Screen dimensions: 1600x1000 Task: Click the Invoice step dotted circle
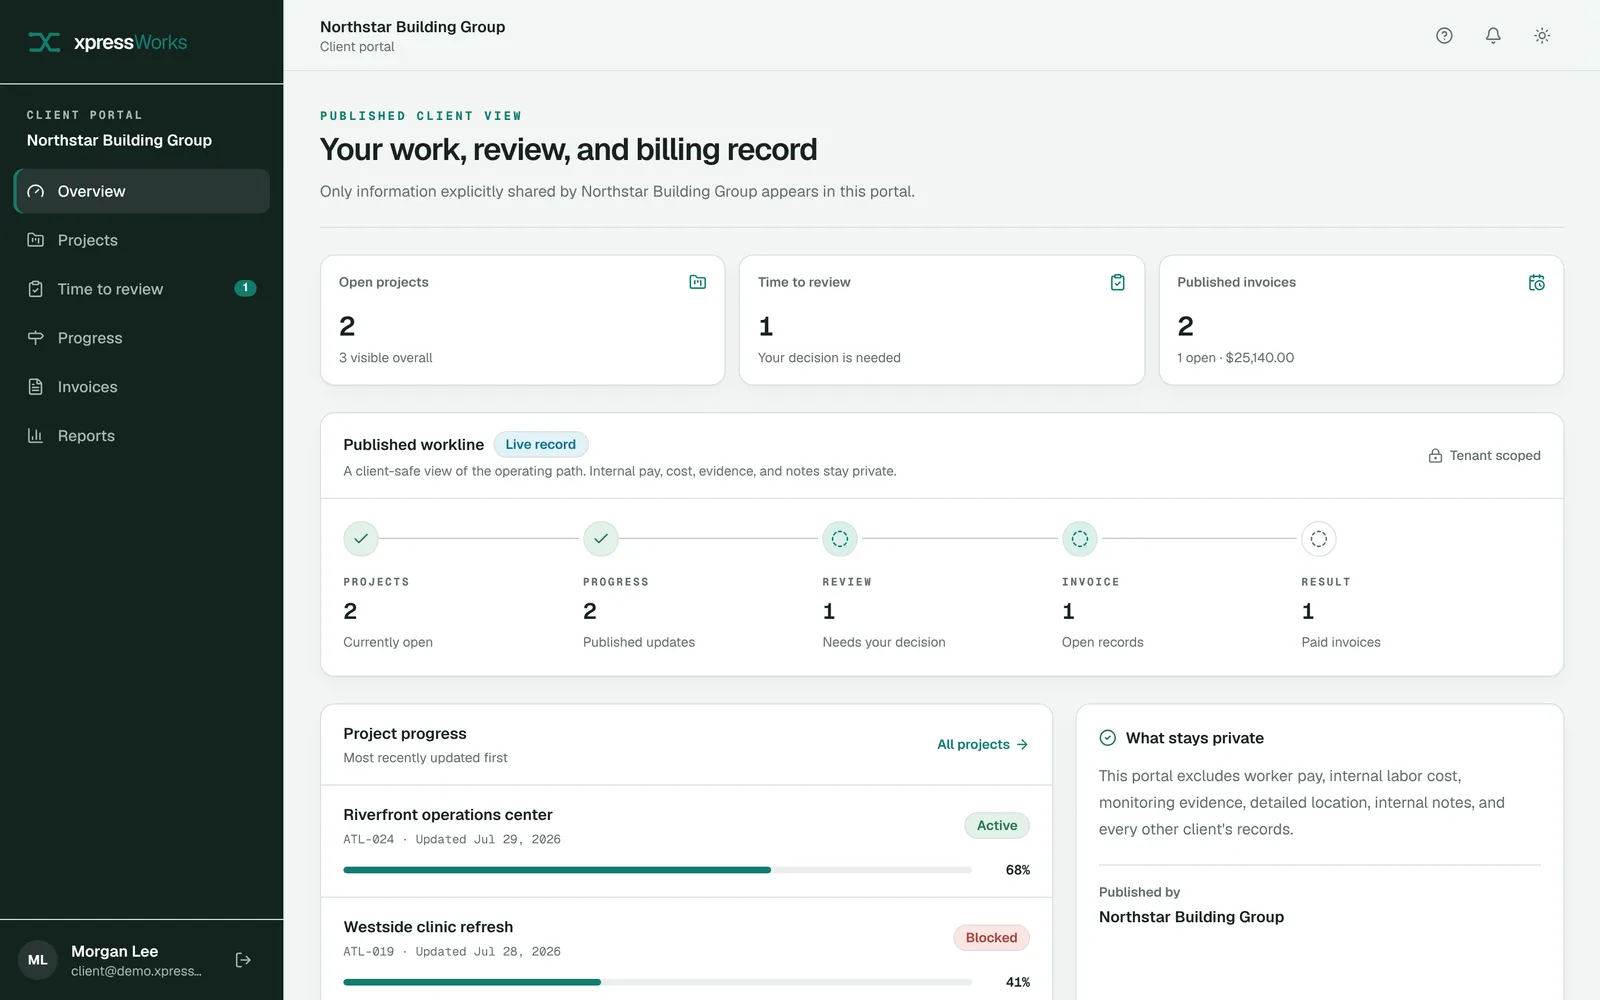click(x=1080, y=538)
